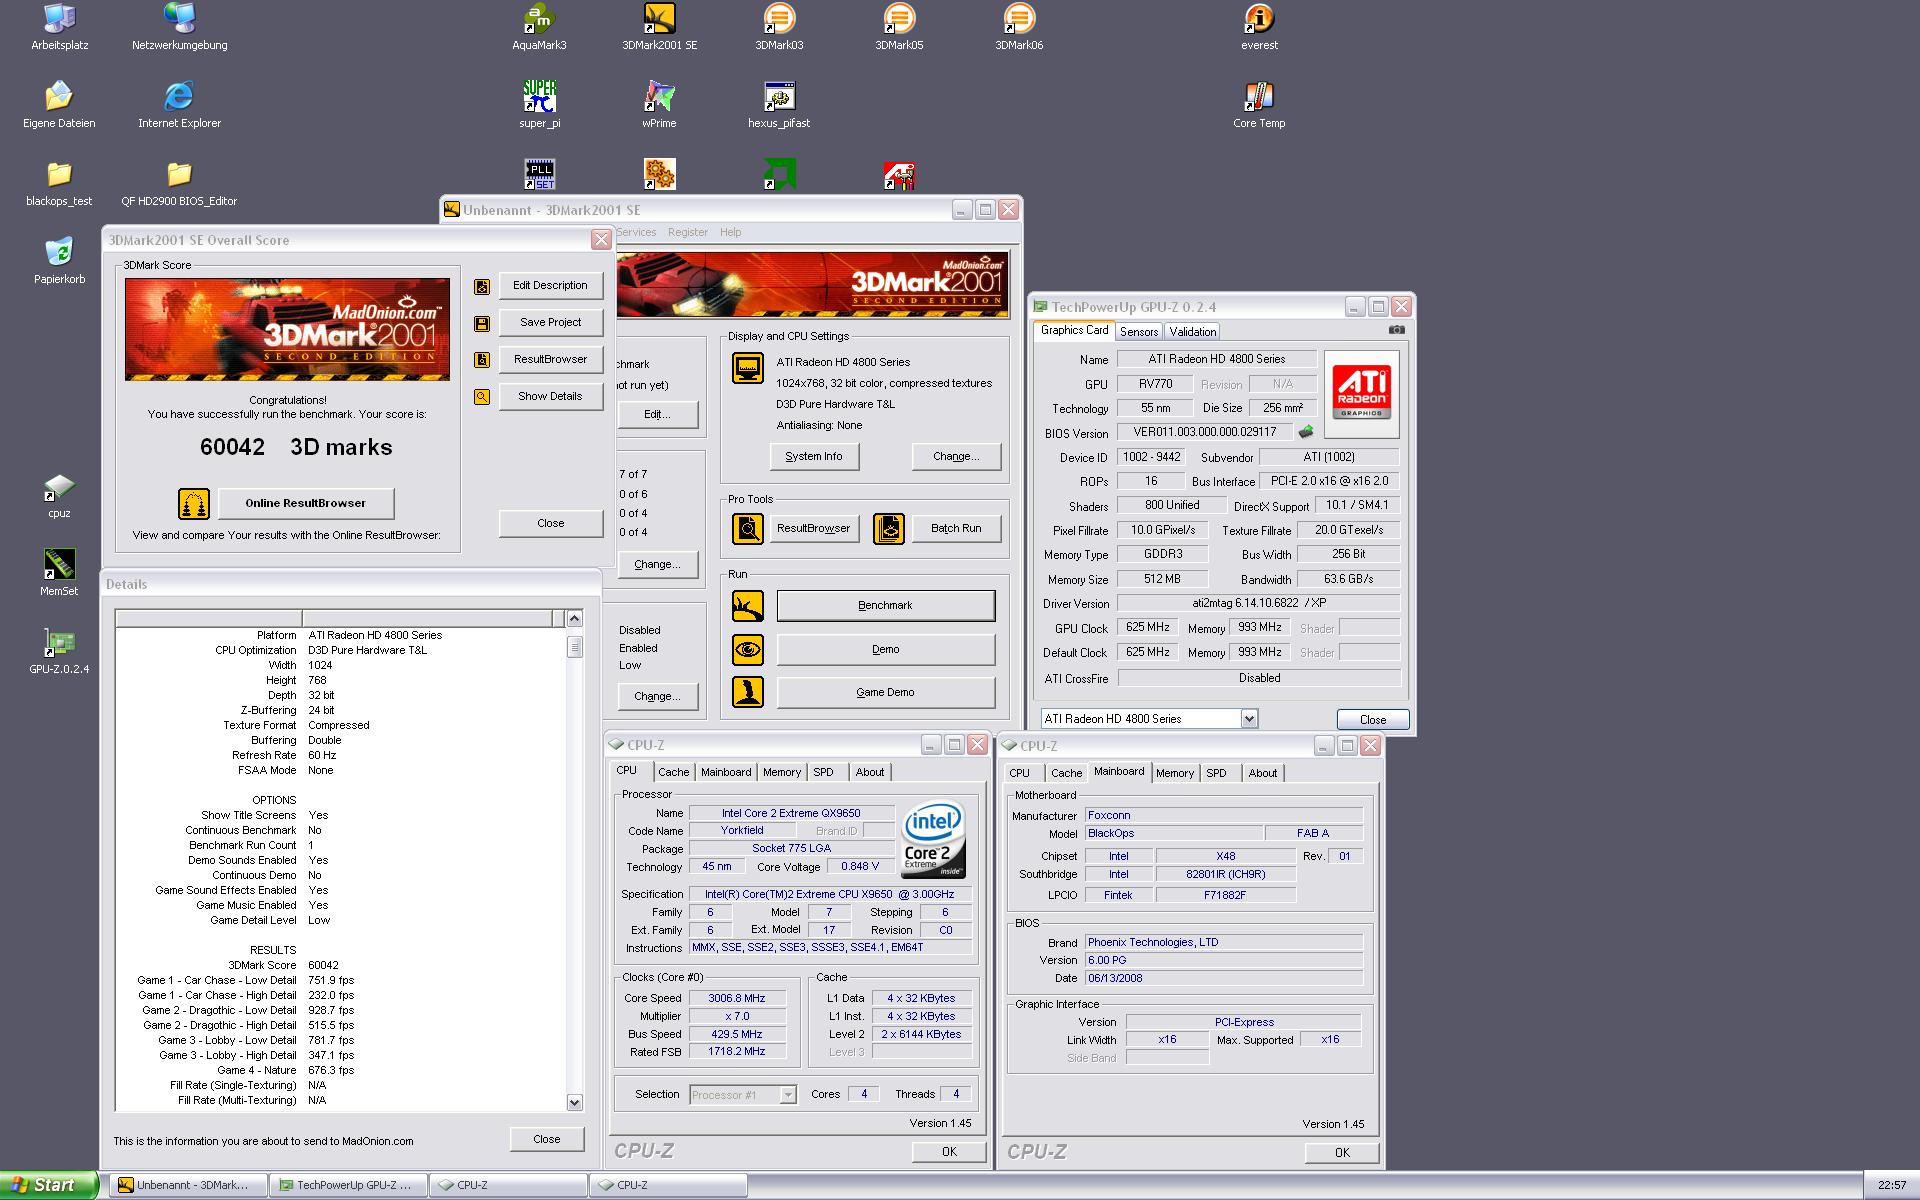Open the 3DMark06 desktop shortcut
The height and width of the screenshot is (1200, 1920).
pos(1019,27)
